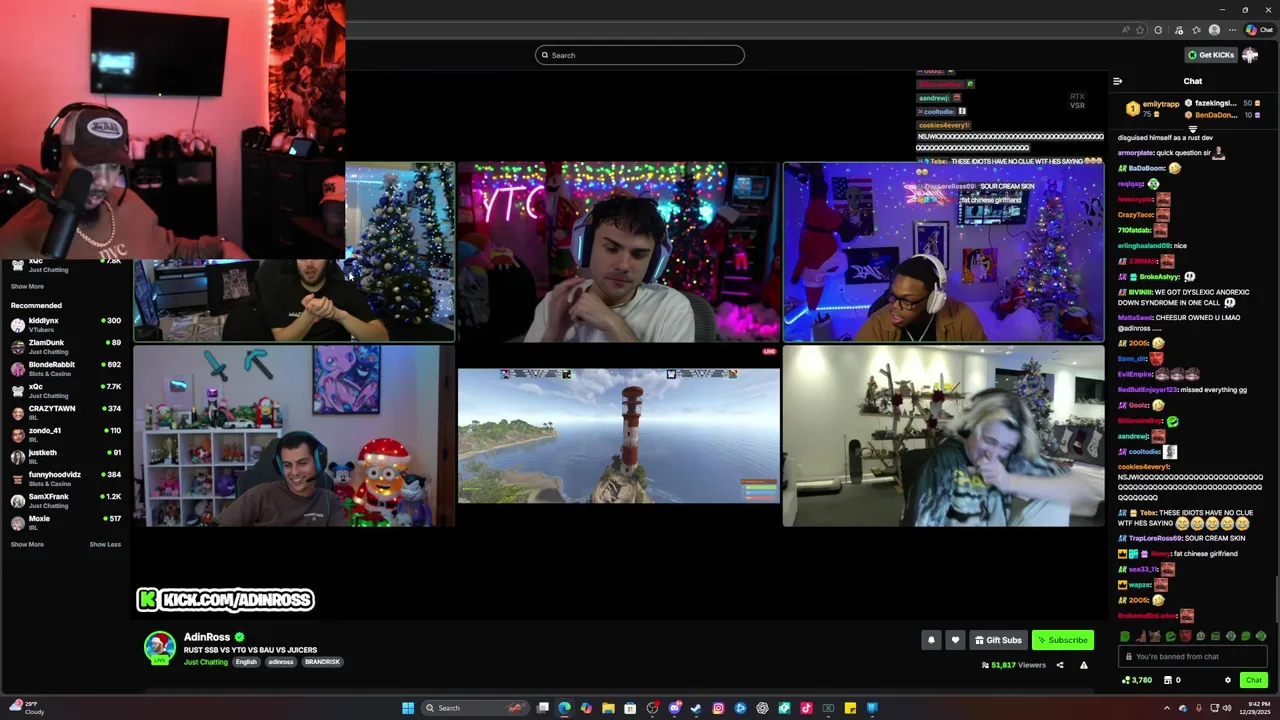Click emilytrapp top gifter entry
This screenshot has height=720, width=1280.
[1152, 108]
